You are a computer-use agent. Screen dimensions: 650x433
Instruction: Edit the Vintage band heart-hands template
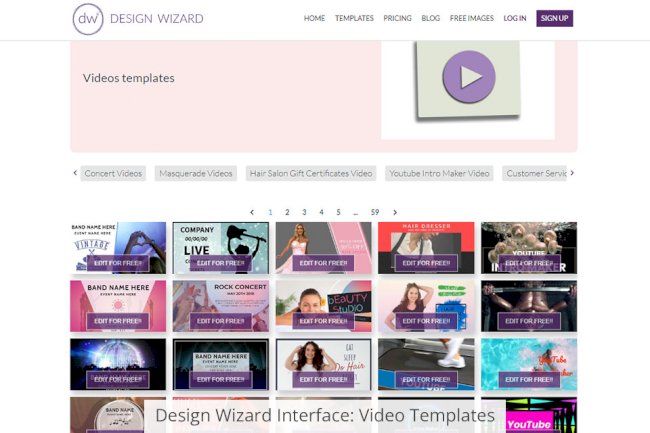coord(118,263)
